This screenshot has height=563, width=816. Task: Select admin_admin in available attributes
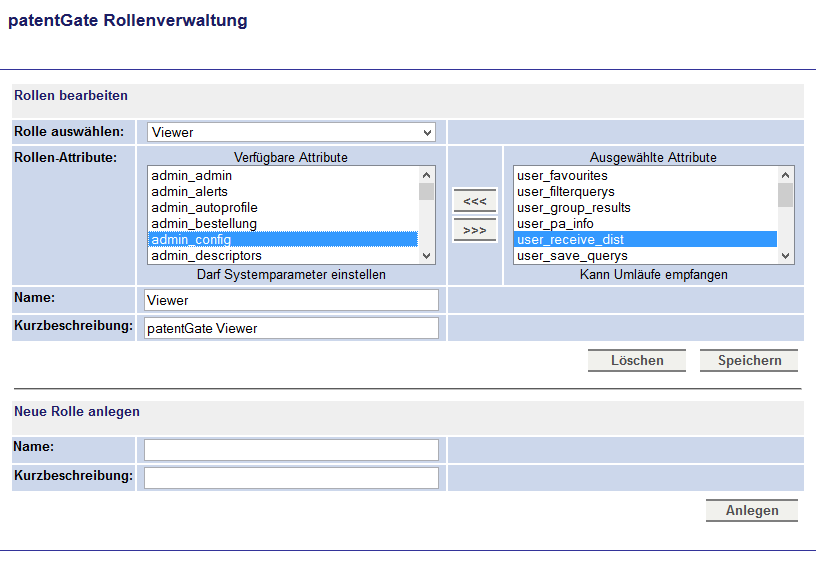283,175
